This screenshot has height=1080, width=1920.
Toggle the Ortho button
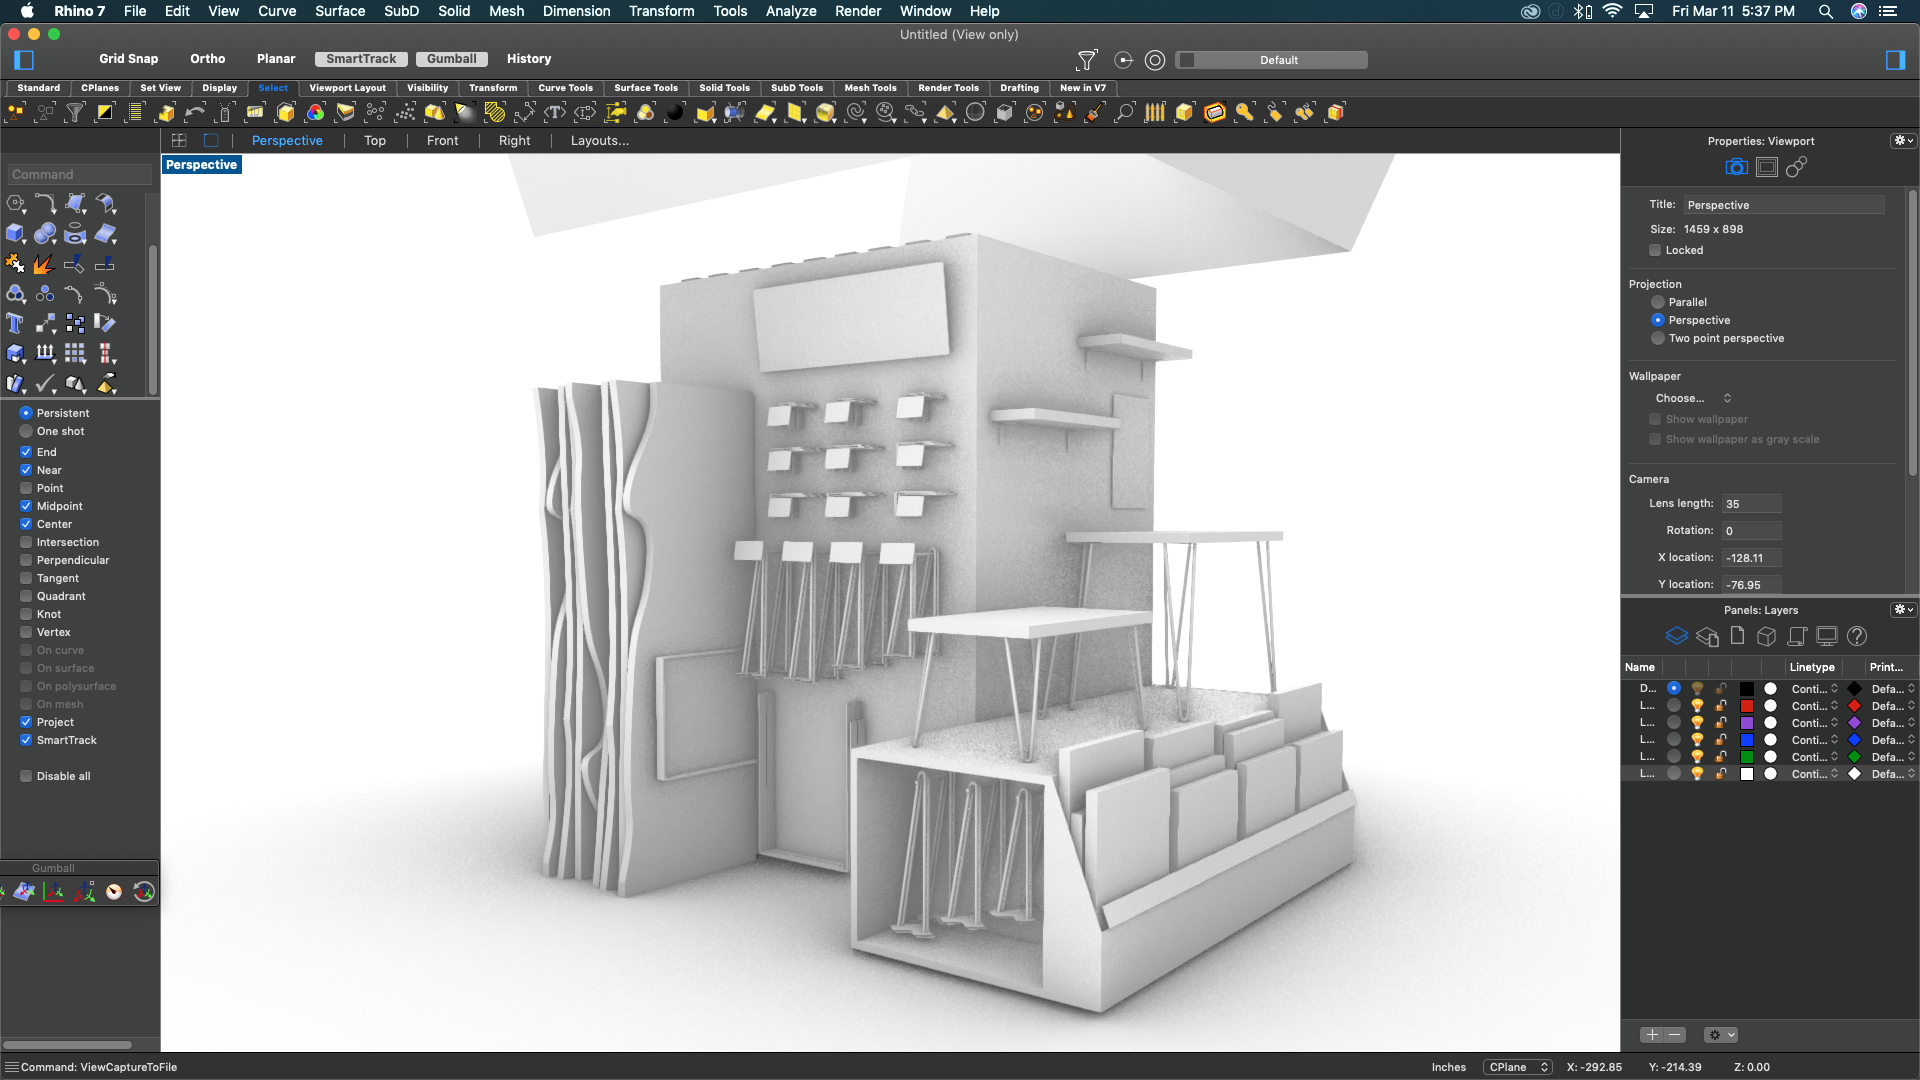tap(208, 59)
